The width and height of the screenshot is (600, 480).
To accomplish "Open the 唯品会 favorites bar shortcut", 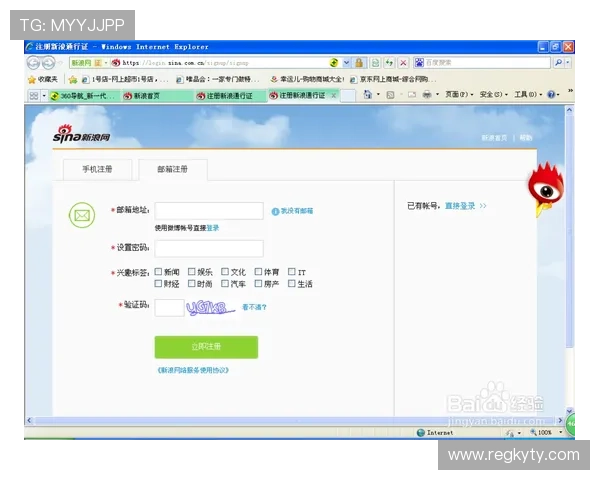I will click(218, 79).
